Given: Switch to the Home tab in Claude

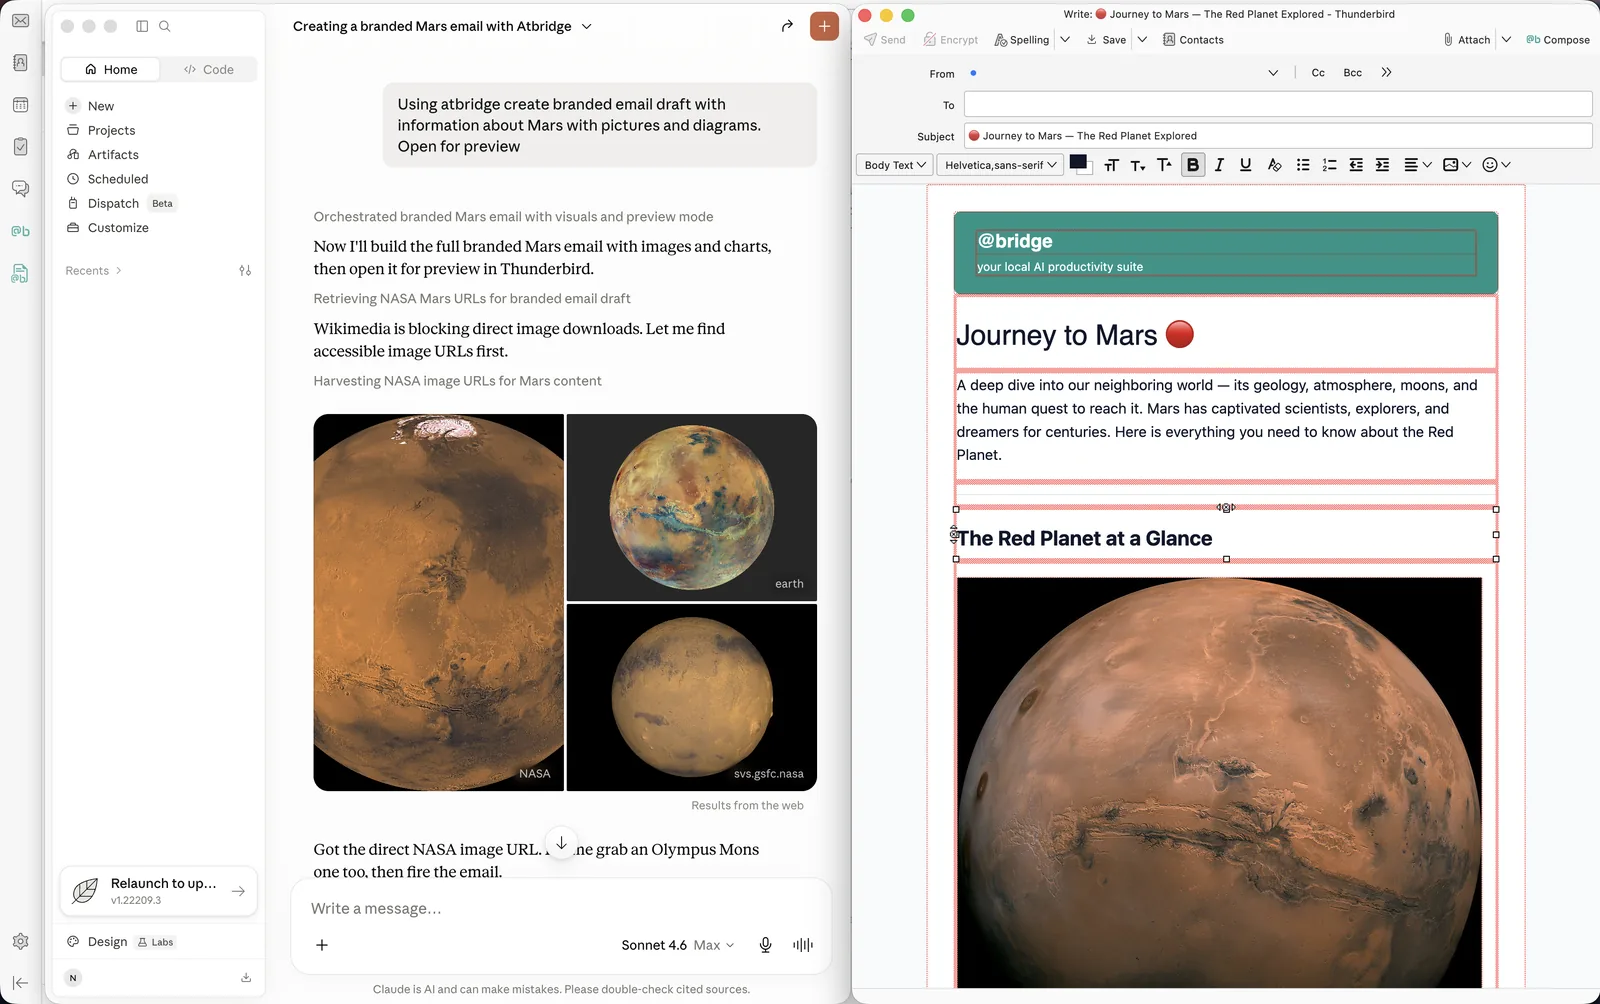Looking at the screenshot, I should coord(111,69).
